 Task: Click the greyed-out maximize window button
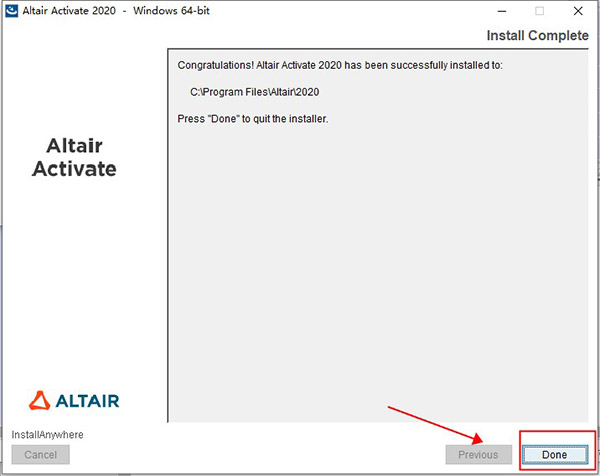pos(540,11)
